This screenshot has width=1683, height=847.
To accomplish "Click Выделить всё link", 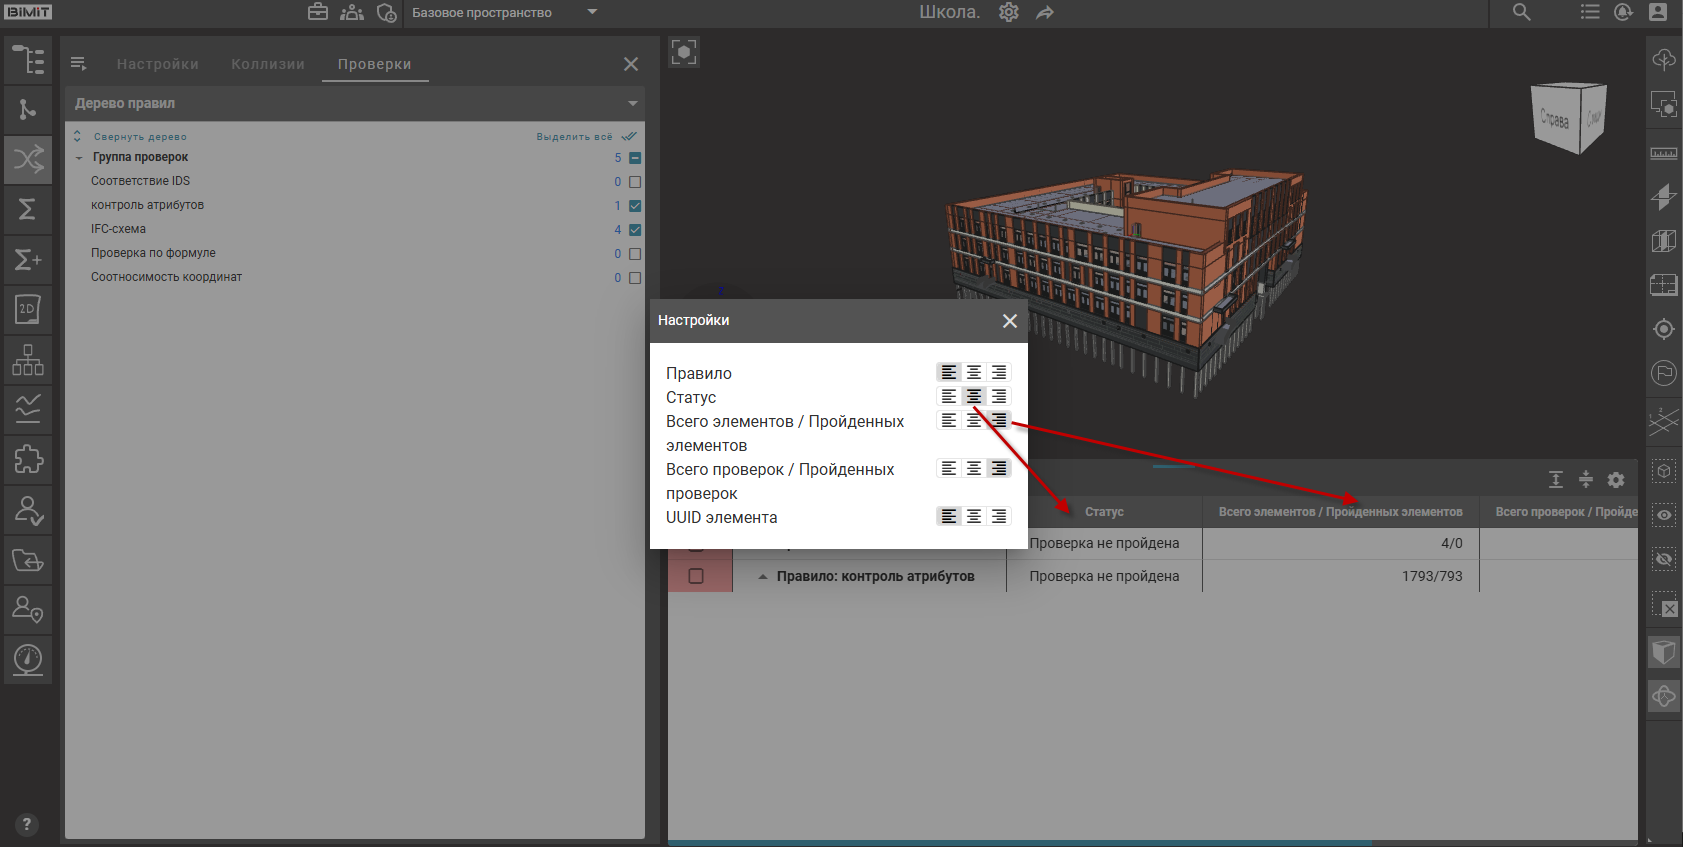I will 575,137.
